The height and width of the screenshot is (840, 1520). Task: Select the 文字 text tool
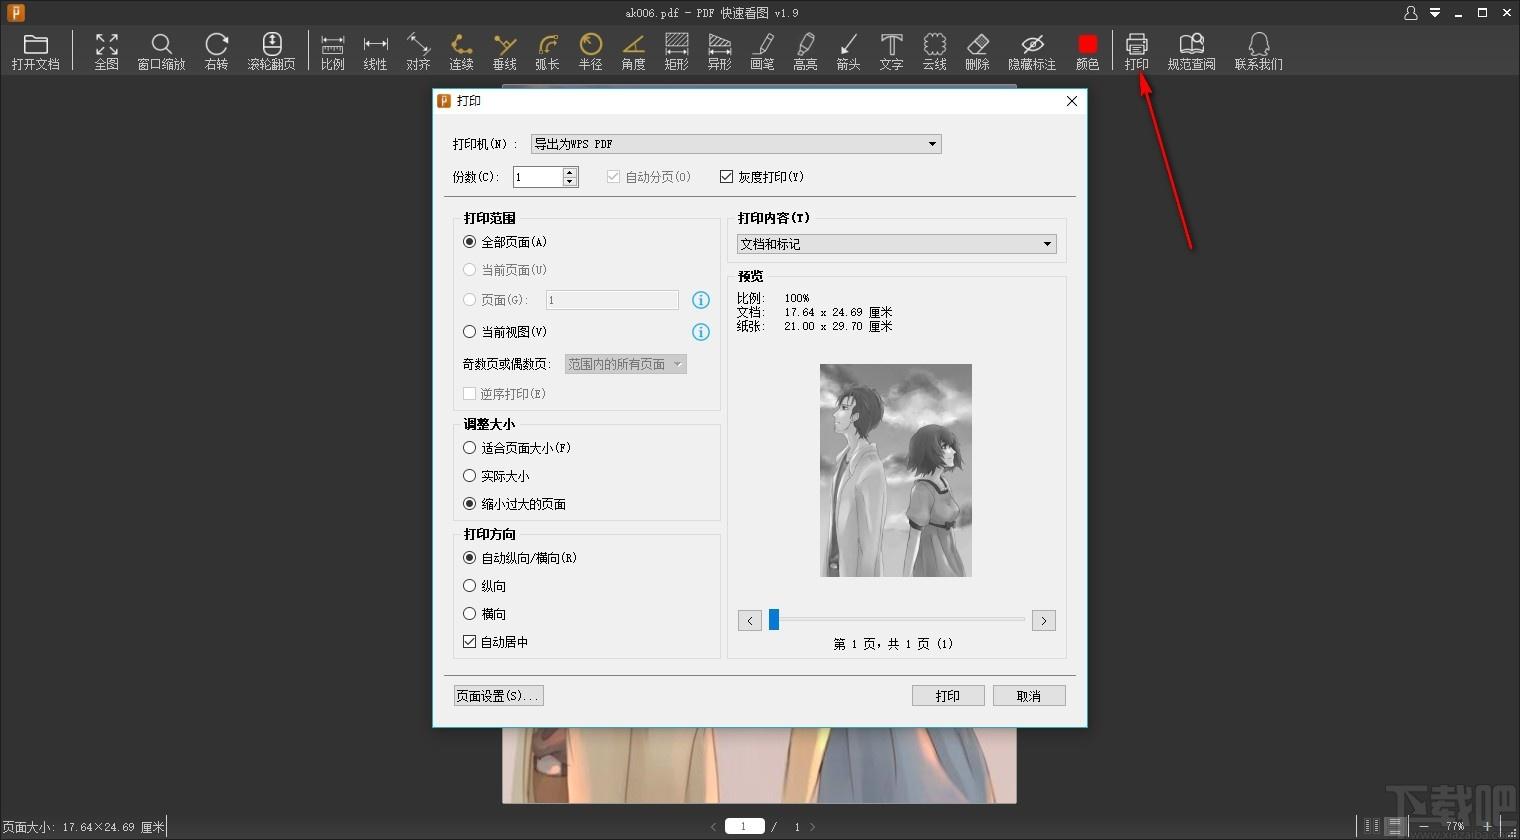click(x=891, y=51)
